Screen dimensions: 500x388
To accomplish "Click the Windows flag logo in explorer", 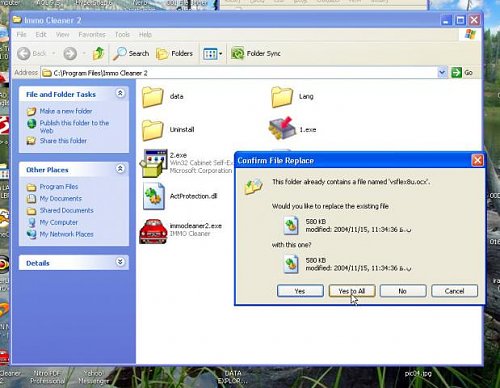I will (470, 34).
